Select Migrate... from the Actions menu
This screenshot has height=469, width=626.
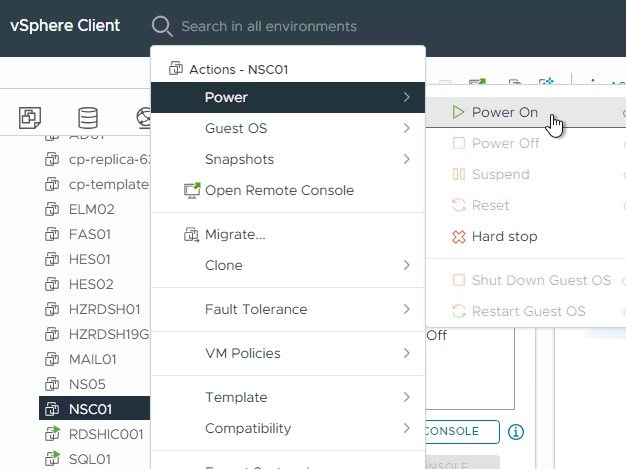pos(288,234)
